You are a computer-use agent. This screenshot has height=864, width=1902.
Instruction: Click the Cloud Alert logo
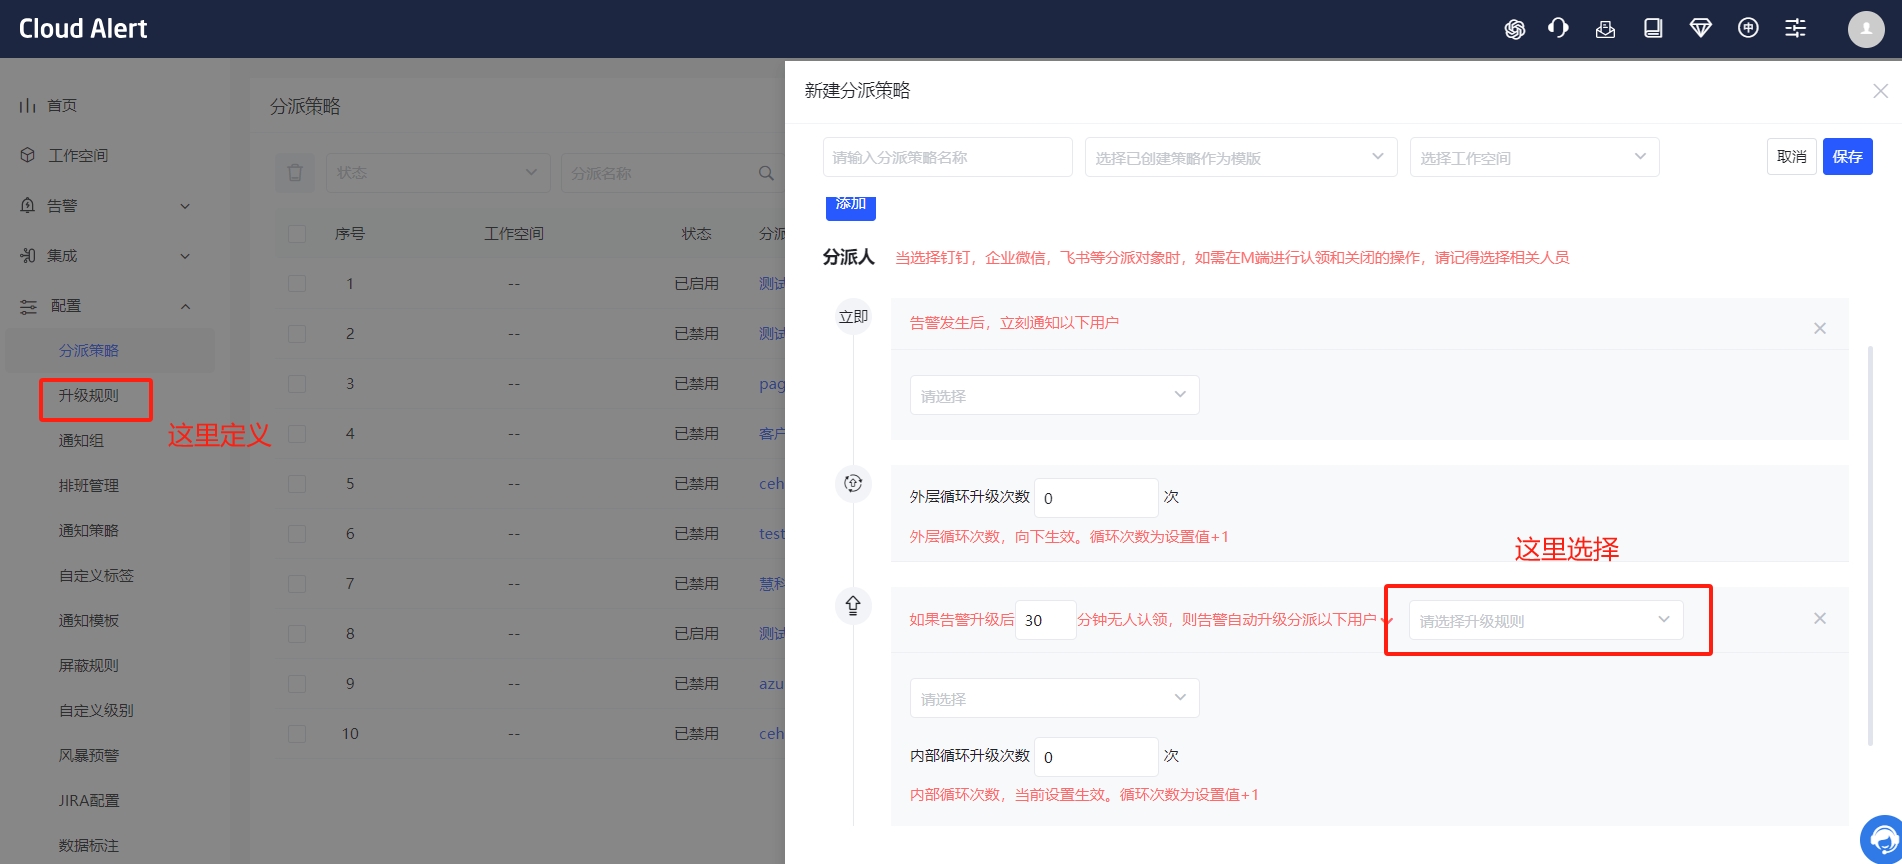coord(83,29)
